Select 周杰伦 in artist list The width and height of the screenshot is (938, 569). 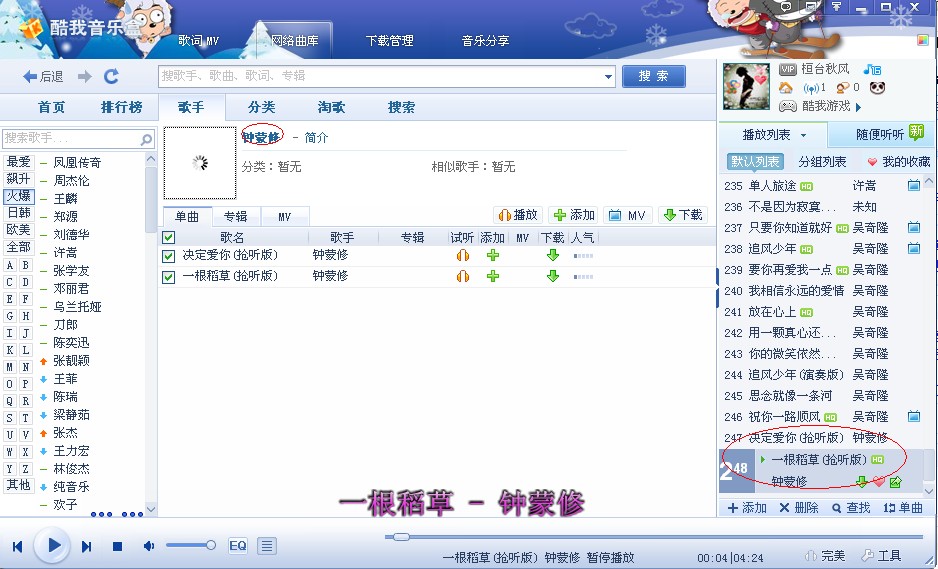tap(71, 181)
